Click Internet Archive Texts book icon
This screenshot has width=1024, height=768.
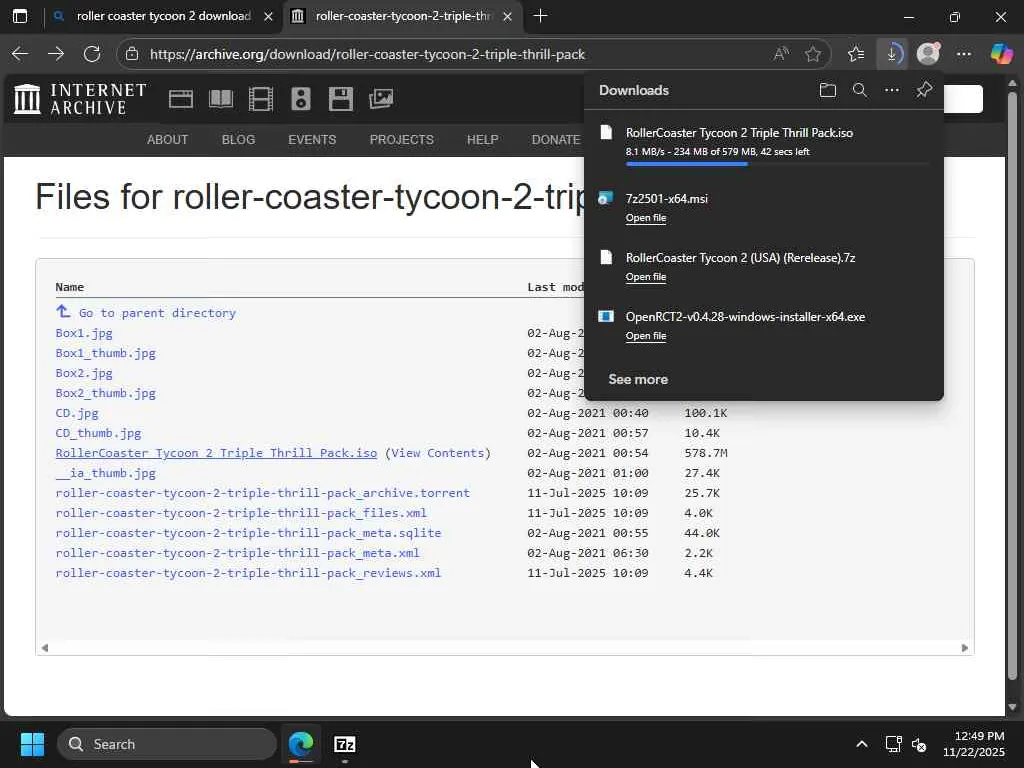point(220,98)
